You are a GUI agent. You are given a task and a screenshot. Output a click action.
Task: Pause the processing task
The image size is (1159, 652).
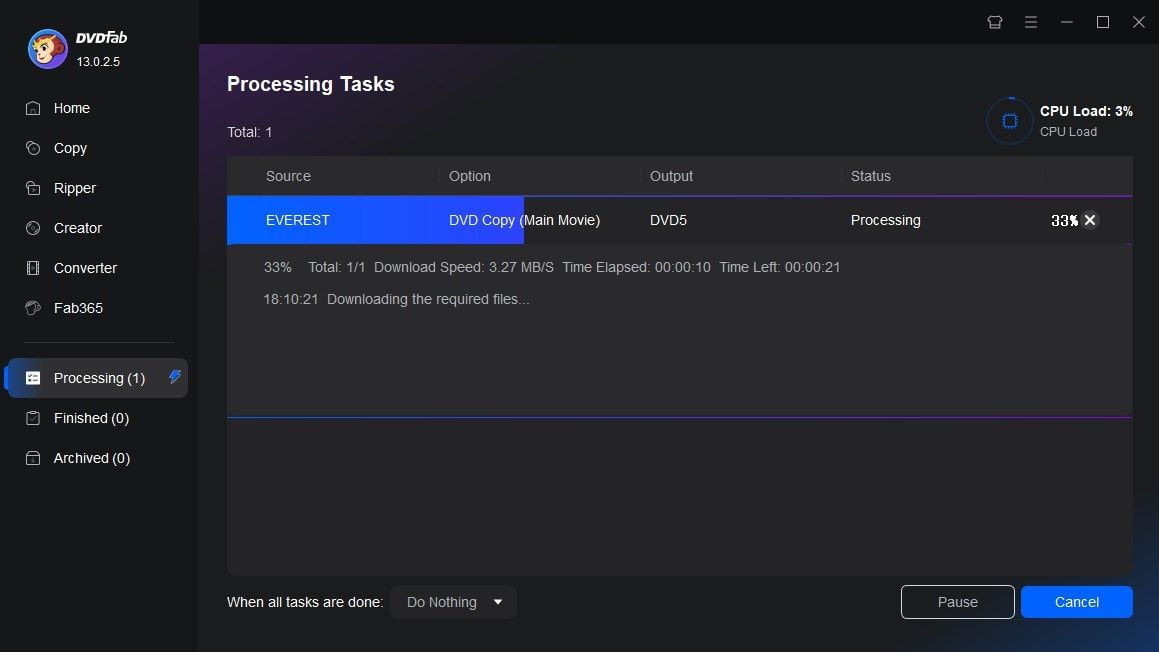point(957,602)
